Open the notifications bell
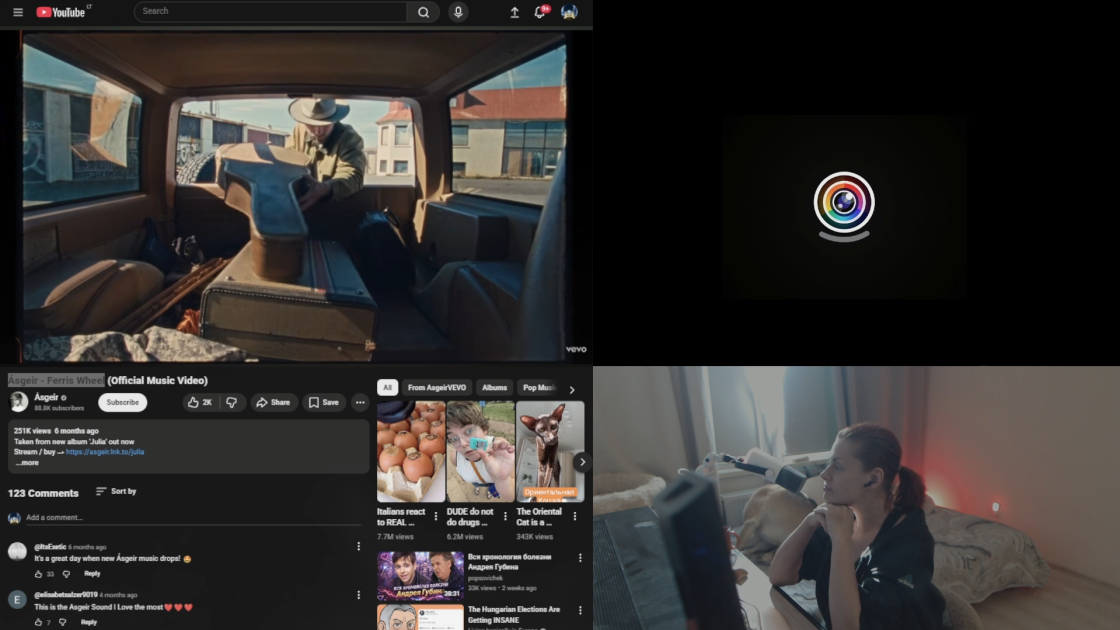Viewport: 1120px width, 630px height. point(540,12)
